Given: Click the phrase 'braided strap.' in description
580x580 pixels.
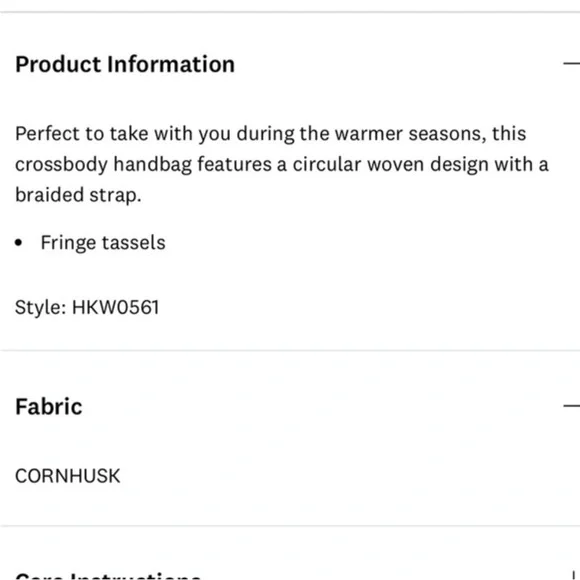Looking at the screenshot, I should pos(78,195).
